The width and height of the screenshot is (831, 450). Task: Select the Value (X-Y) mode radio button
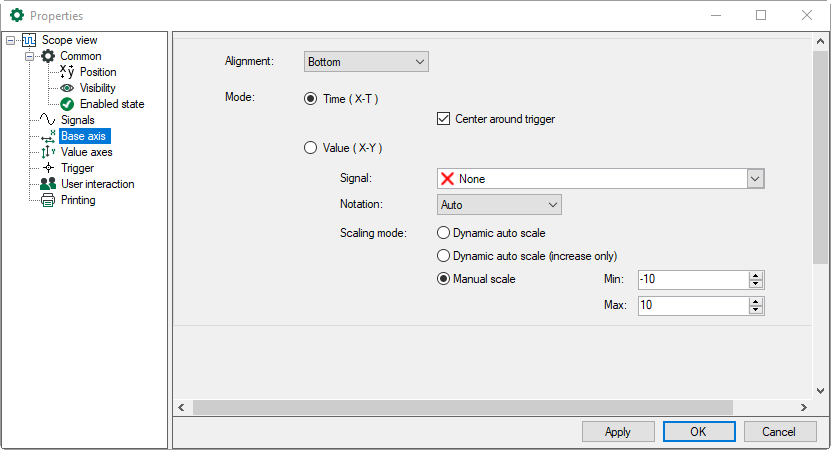tap(310, 148)
